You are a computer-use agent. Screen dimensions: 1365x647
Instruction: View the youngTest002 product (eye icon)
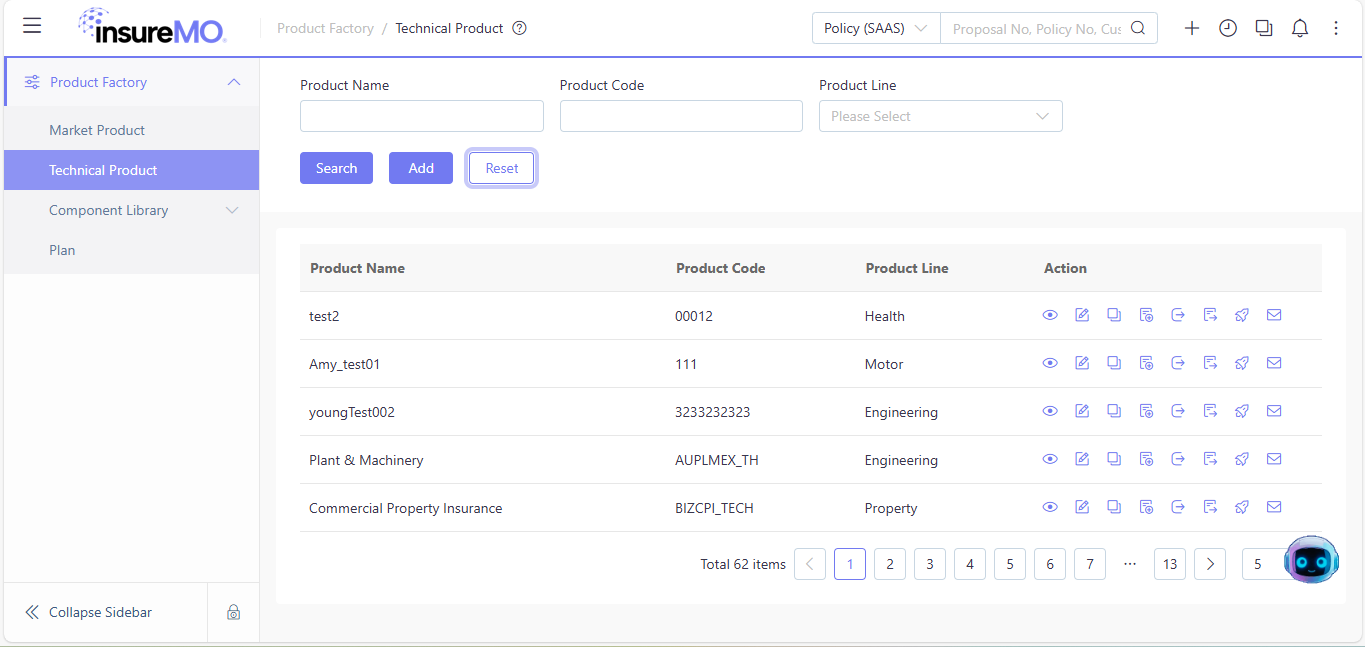(1050, 411)
